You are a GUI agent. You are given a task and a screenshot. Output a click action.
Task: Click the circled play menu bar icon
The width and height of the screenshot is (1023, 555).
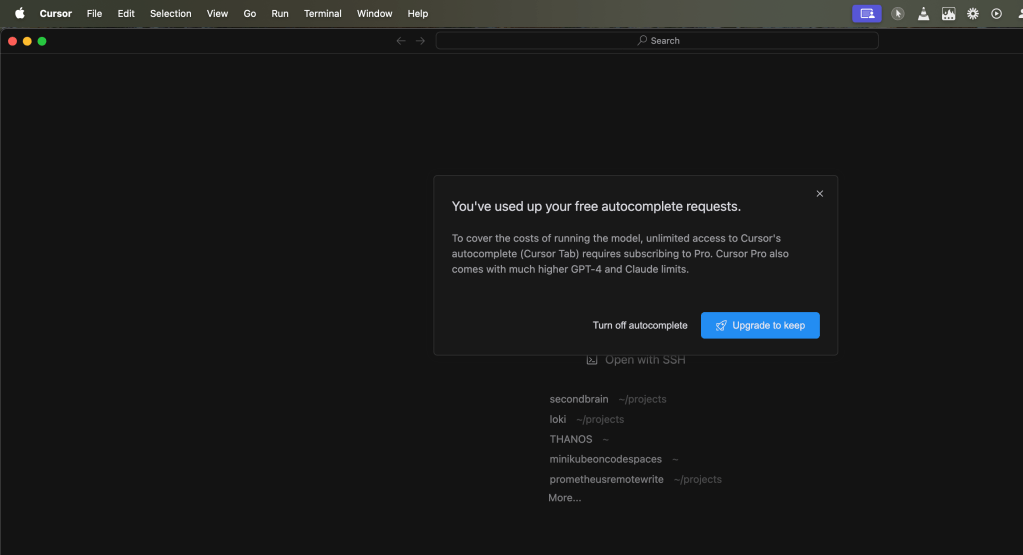(x=996, y=13)
